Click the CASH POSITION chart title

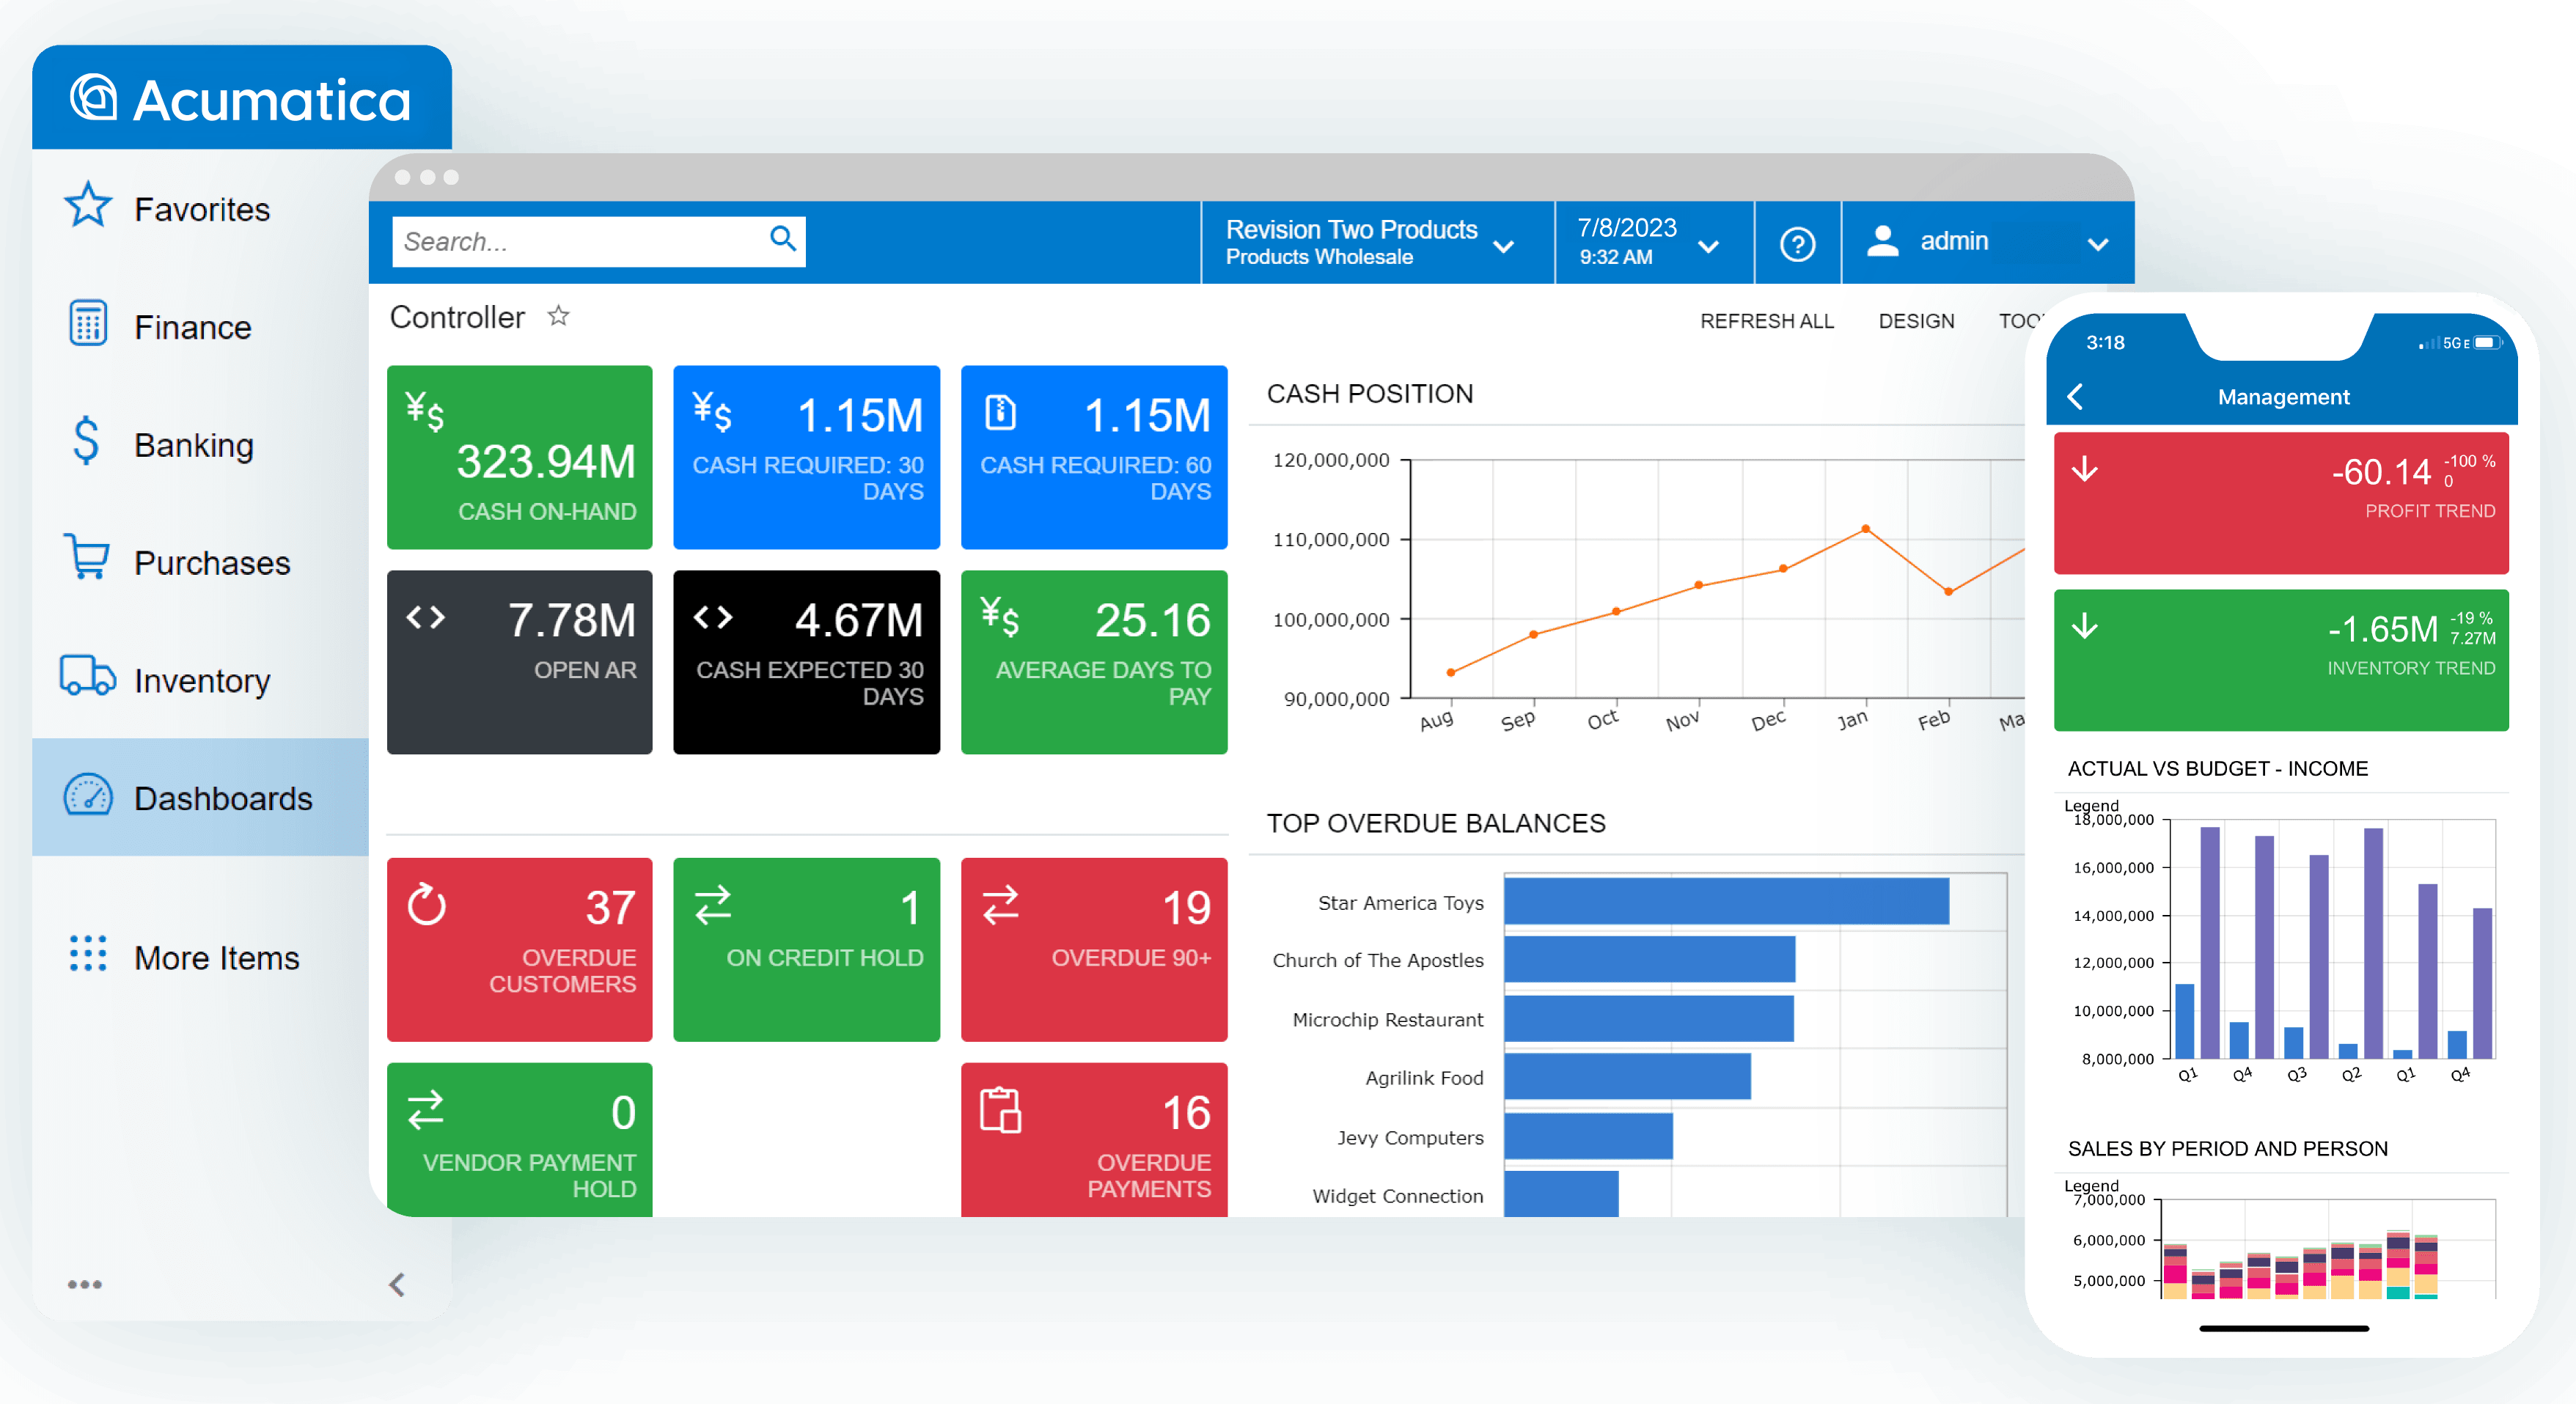[x=1370, y=394]
